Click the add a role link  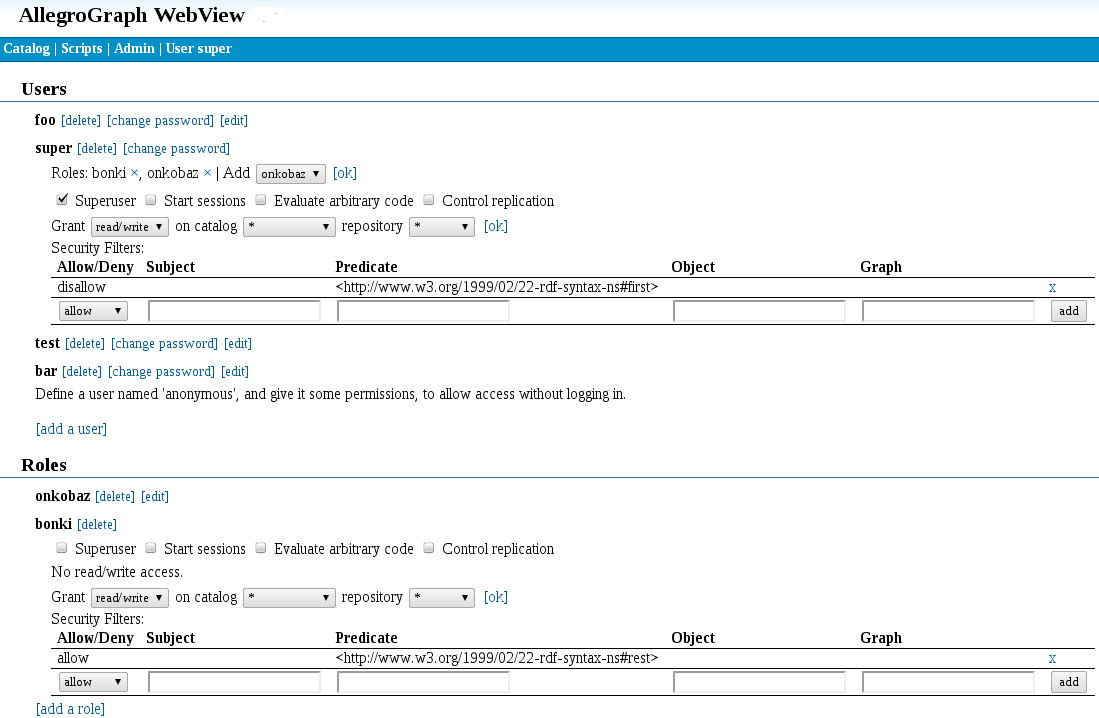(70, 708)
